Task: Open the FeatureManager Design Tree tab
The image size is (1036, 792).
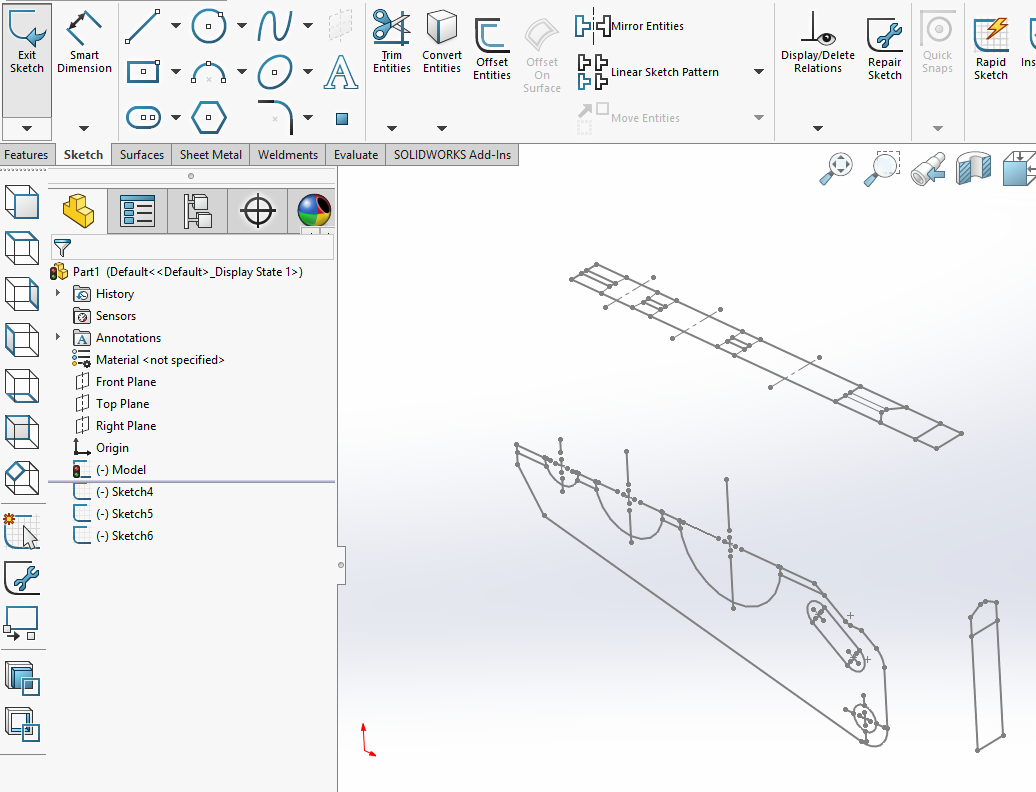Action: point(79,211)
